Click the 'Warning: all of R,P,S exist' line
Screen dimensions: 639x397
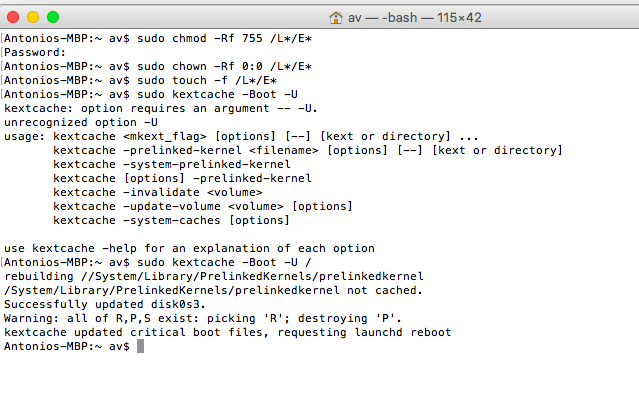click(x=203, y=318)
